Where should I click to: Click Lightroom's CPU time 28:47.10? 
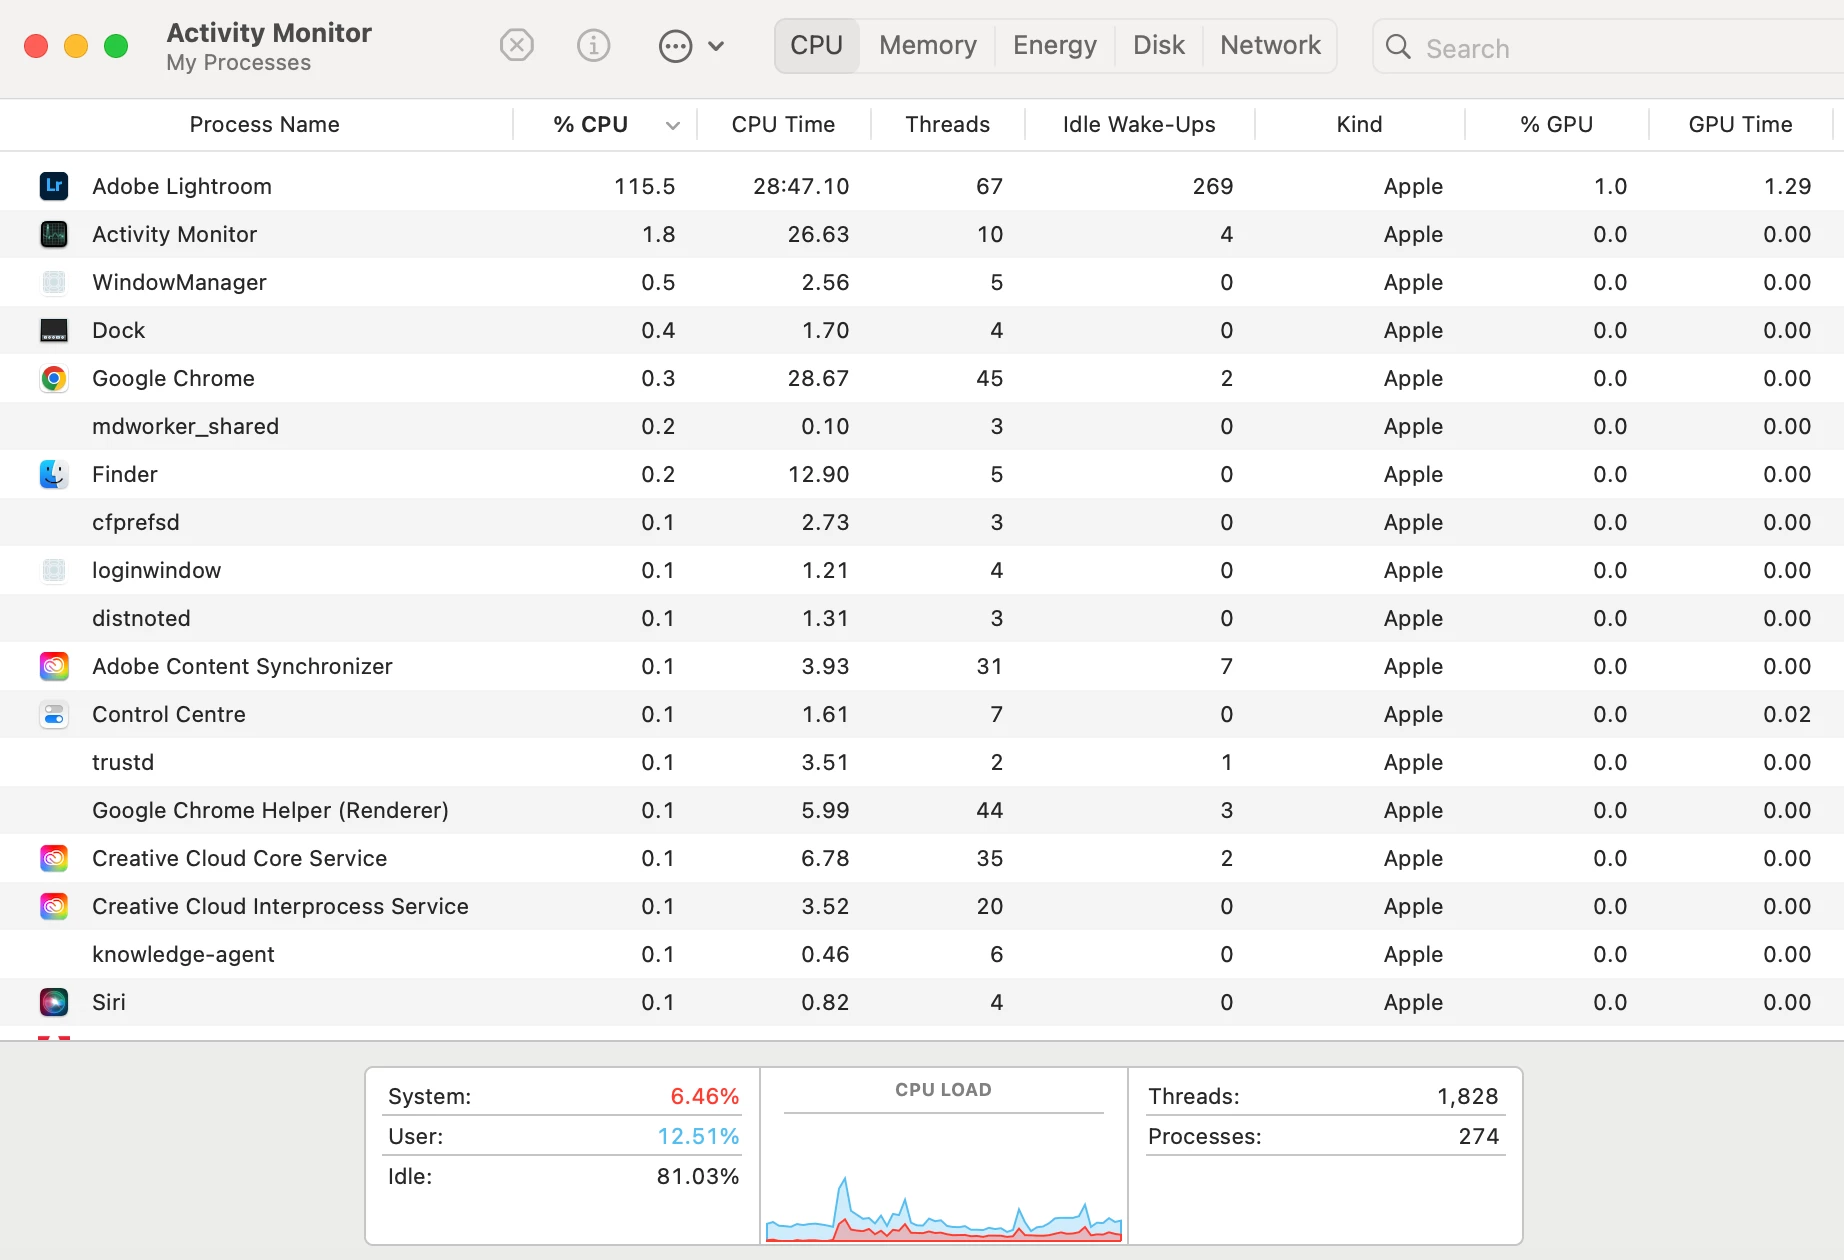pos(801,186)
